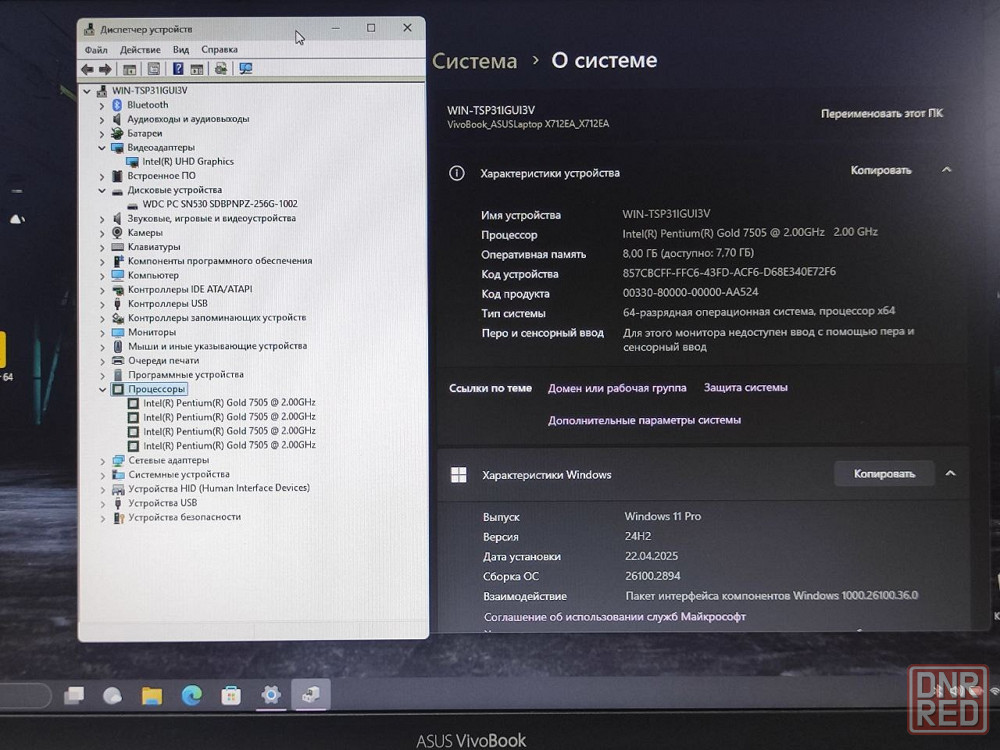Open the Файл menu

96,50
